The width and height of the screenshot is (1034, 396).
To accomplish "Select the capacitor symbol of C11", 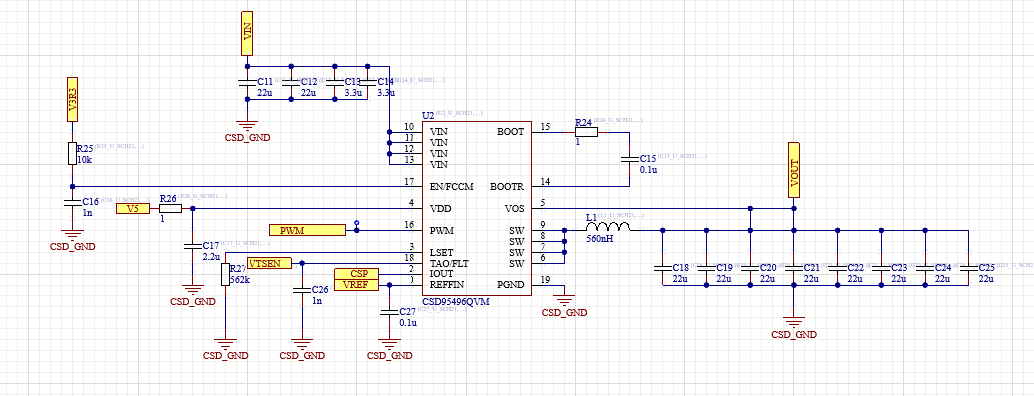I will tap(247, 83).
